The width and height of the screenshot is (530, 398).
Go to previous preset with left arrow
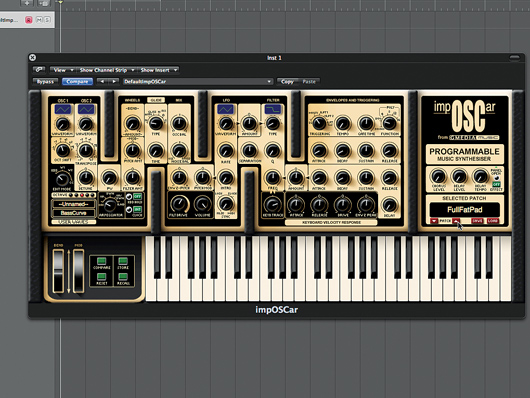[102, 81]
